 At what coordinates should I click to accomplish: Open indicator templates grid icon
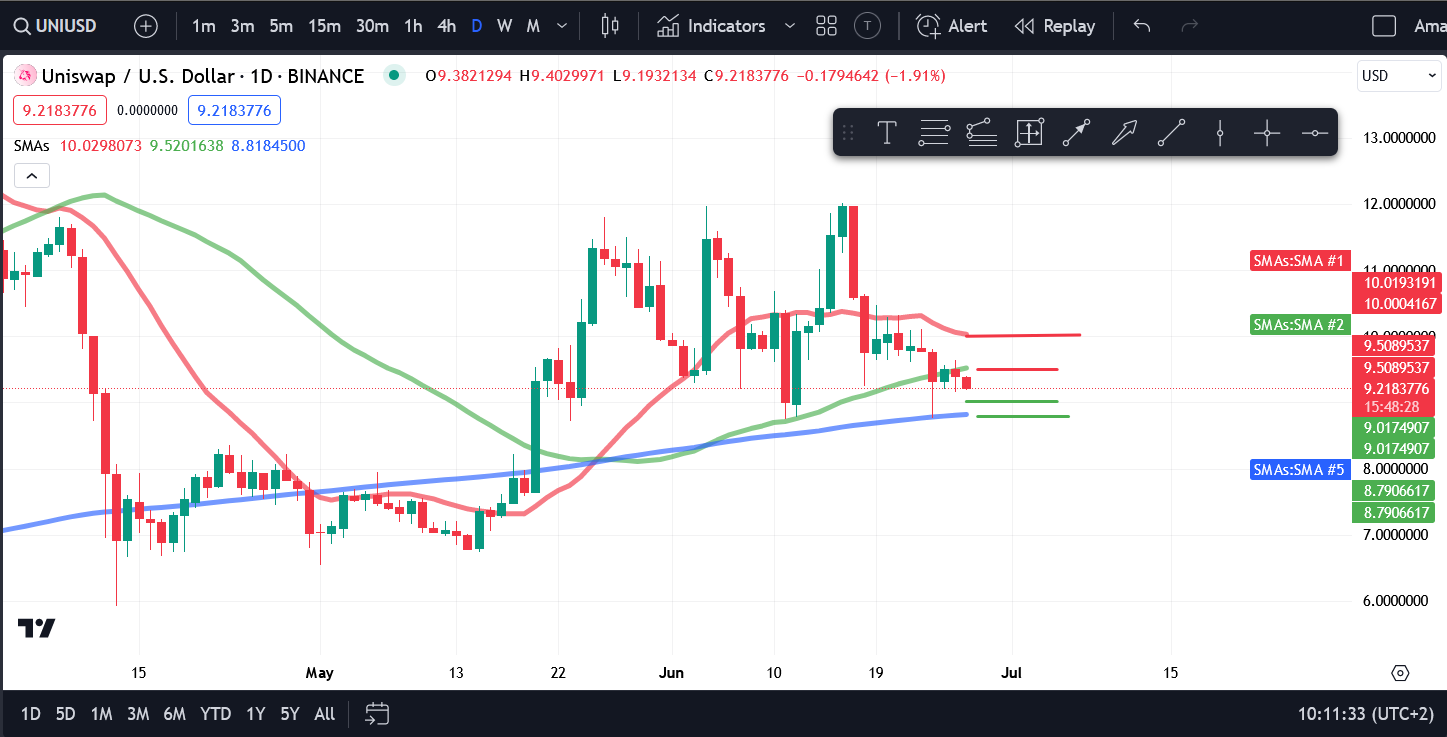pyautogui.click(x=826, y=26)
